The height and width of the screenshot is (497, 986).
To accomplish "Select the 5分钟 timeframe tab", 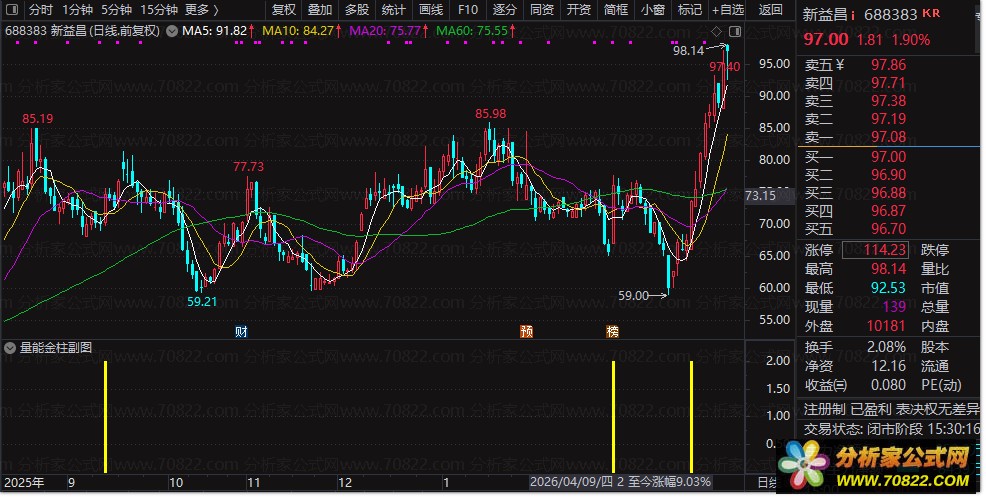I will coord(117,10).
